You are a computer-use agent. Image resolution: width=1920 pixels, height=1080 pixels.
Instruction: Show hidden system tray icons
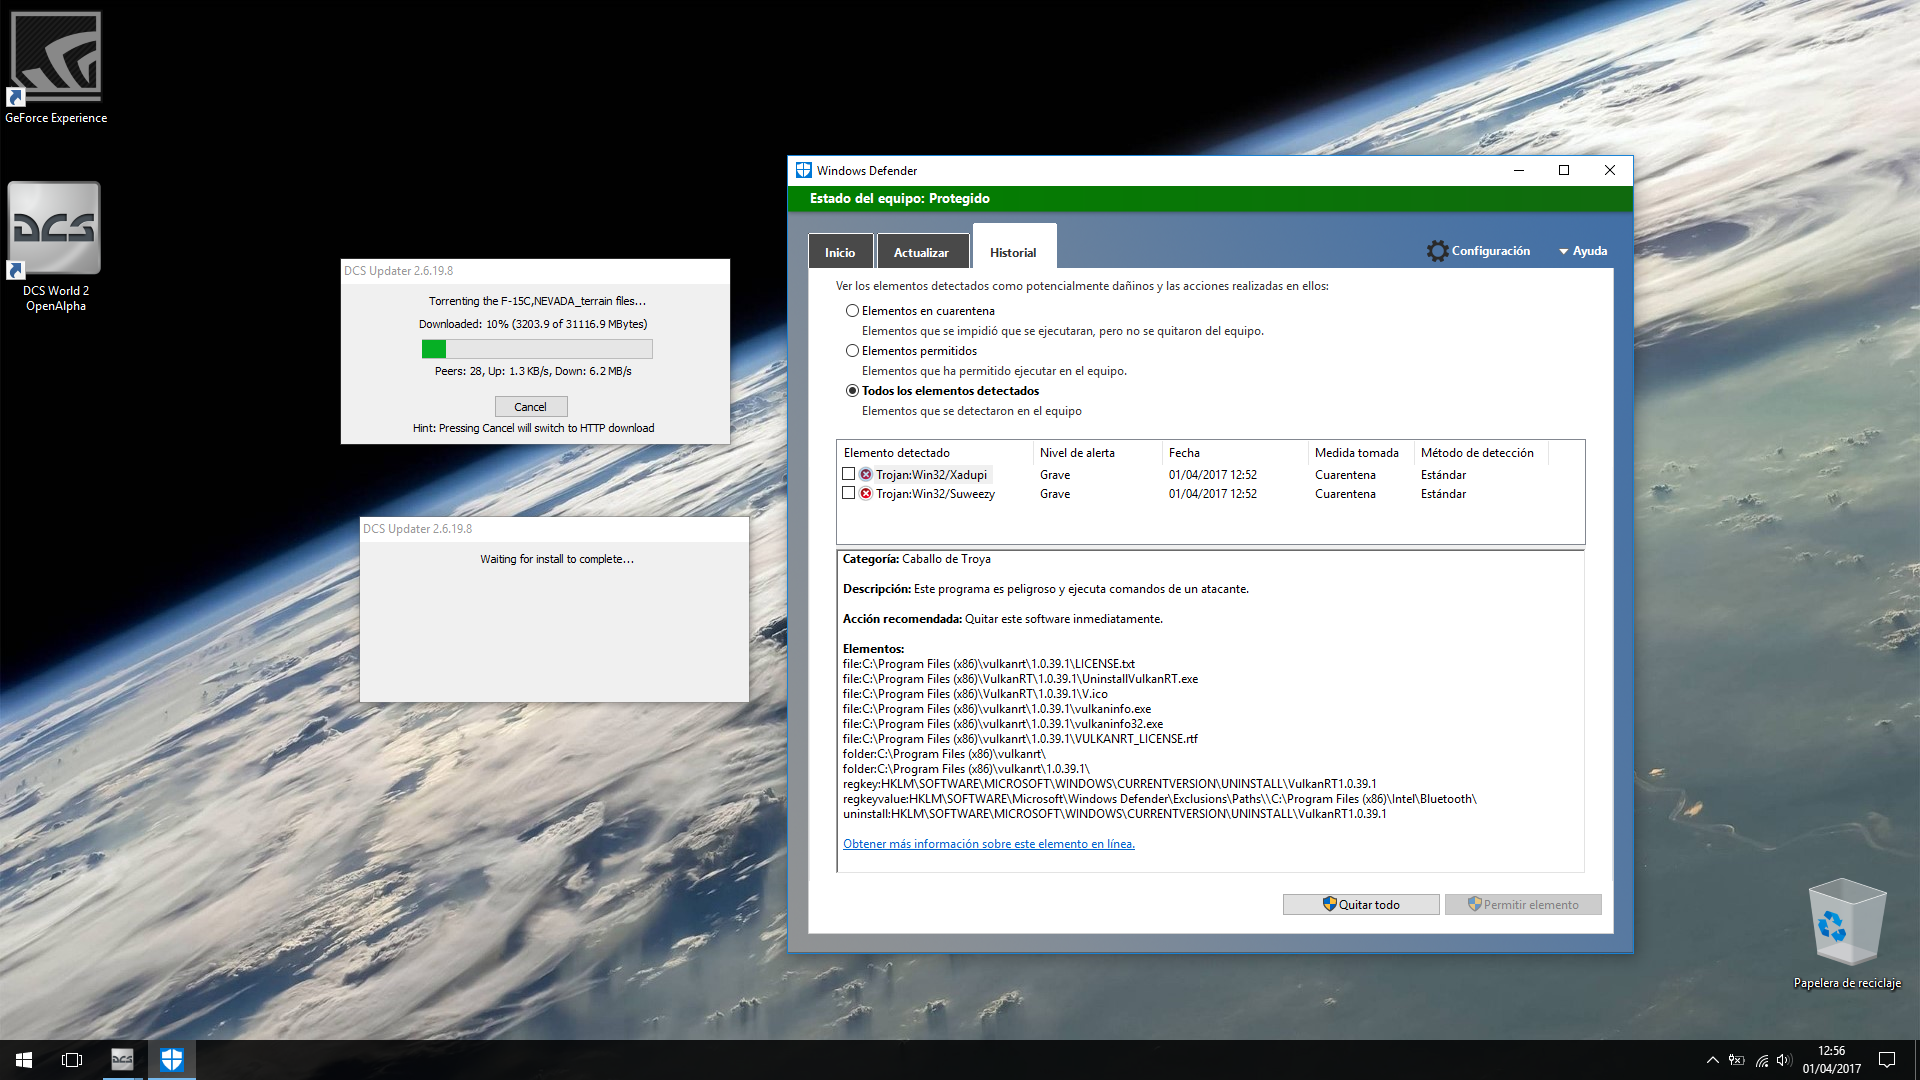coord(1712,1060)
